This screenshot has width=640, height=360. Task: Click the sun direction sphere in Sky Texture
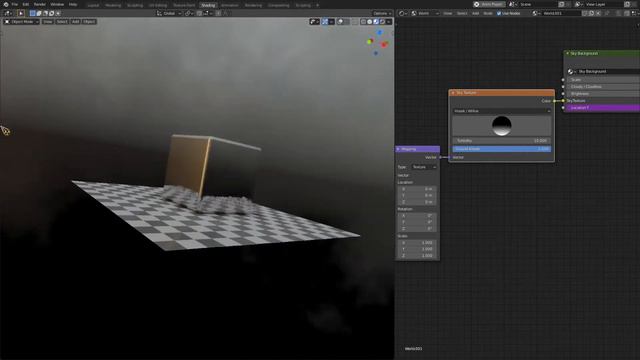502,126
